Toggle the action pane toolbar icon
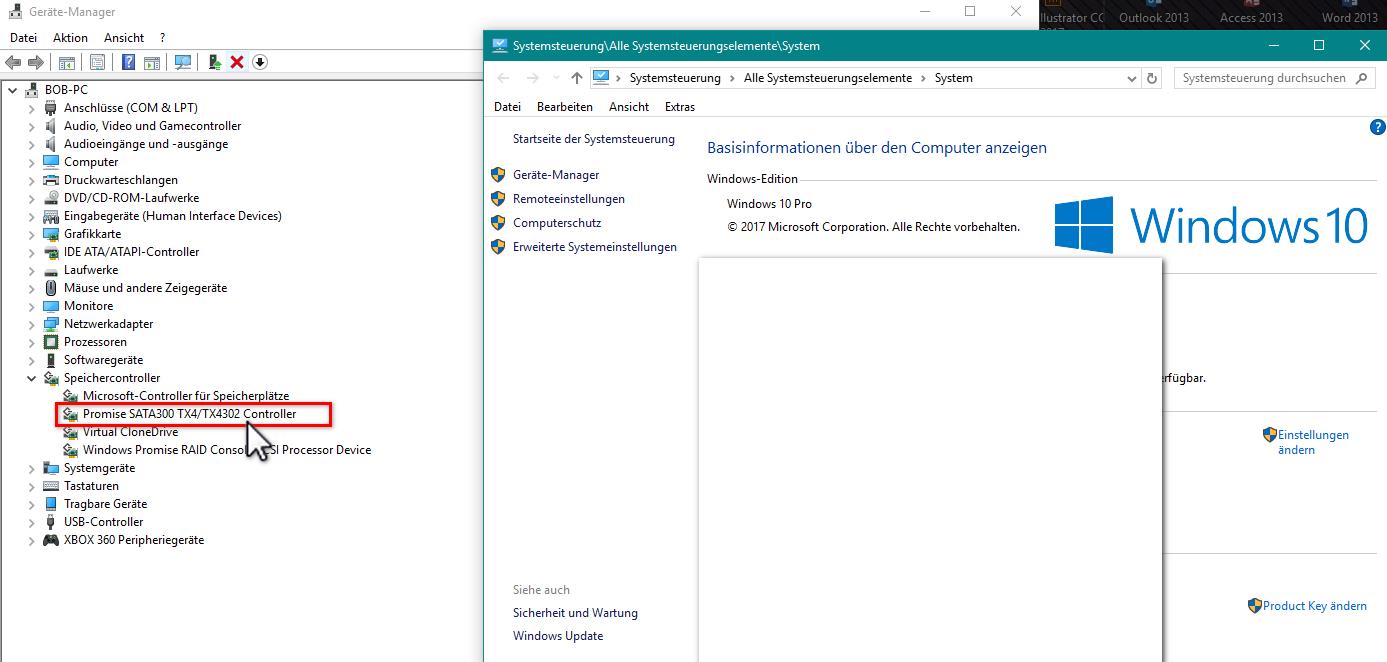This screenshot has height=662, width=1387. 152,62
